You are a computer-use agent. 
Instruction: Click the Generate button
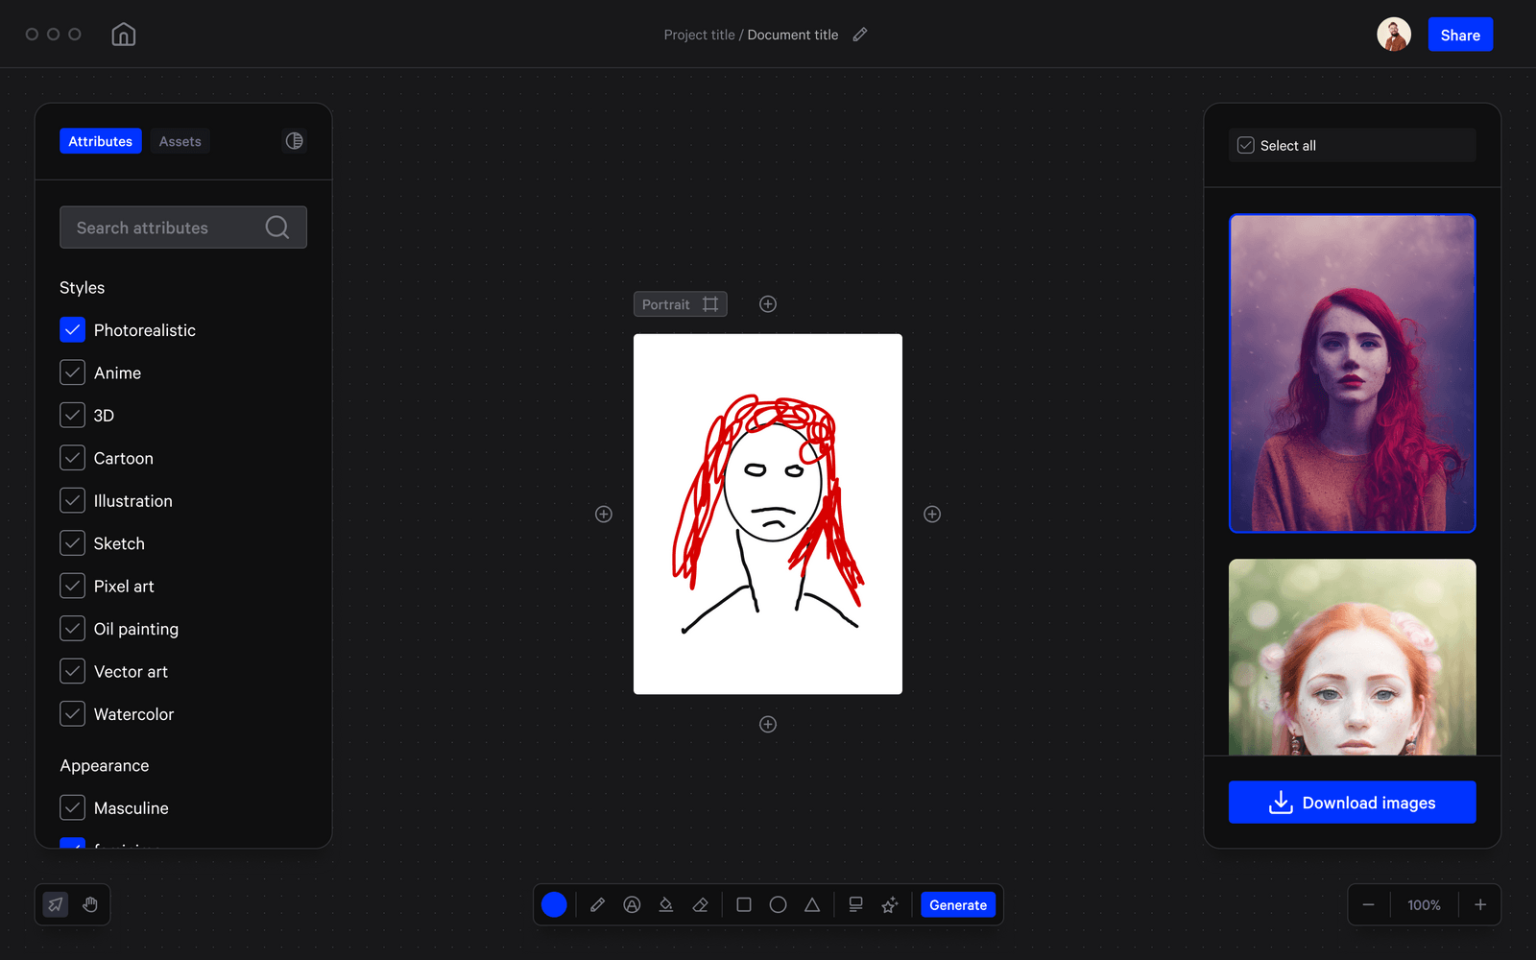957,904
